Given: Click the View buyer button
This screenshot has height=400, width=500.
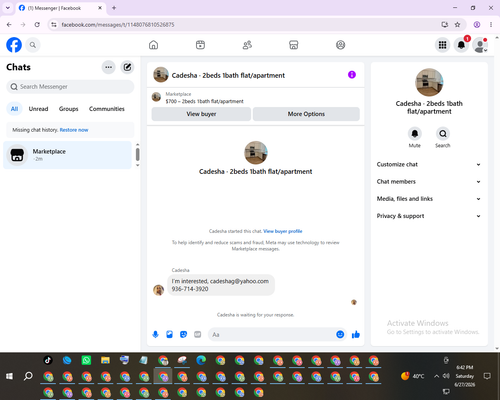Looking at the screenshot, I should tap(201, 114).
